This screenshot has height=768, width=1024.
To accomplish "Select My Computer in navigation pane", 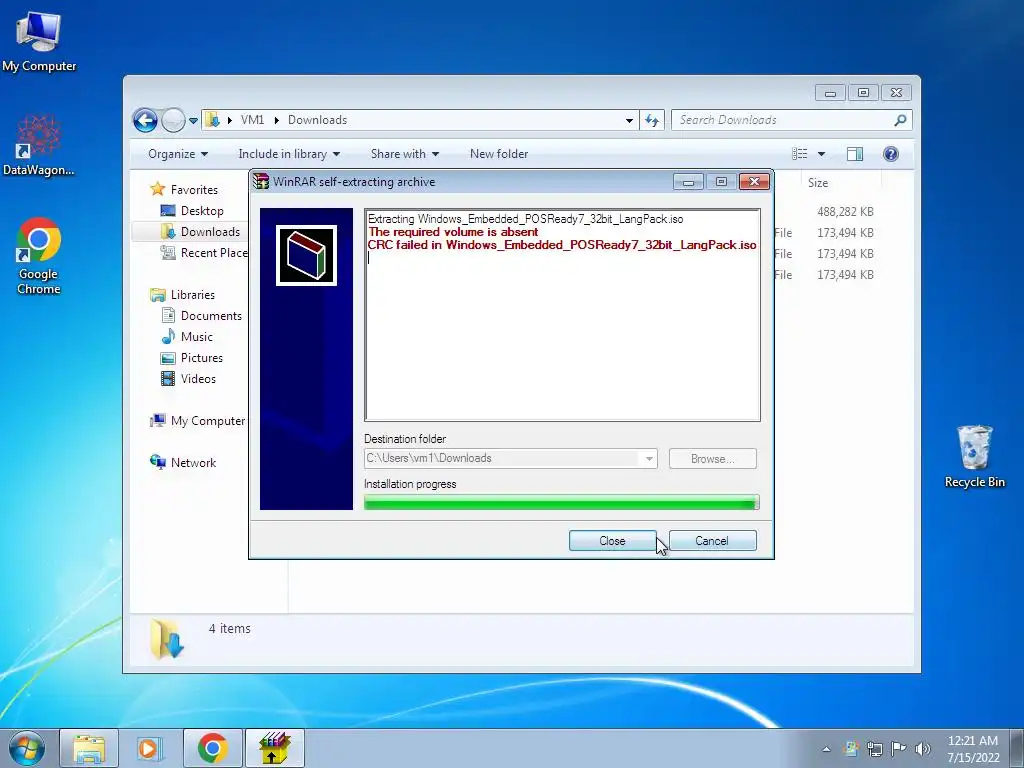I will pyautogui.click(x=198, y=421).
